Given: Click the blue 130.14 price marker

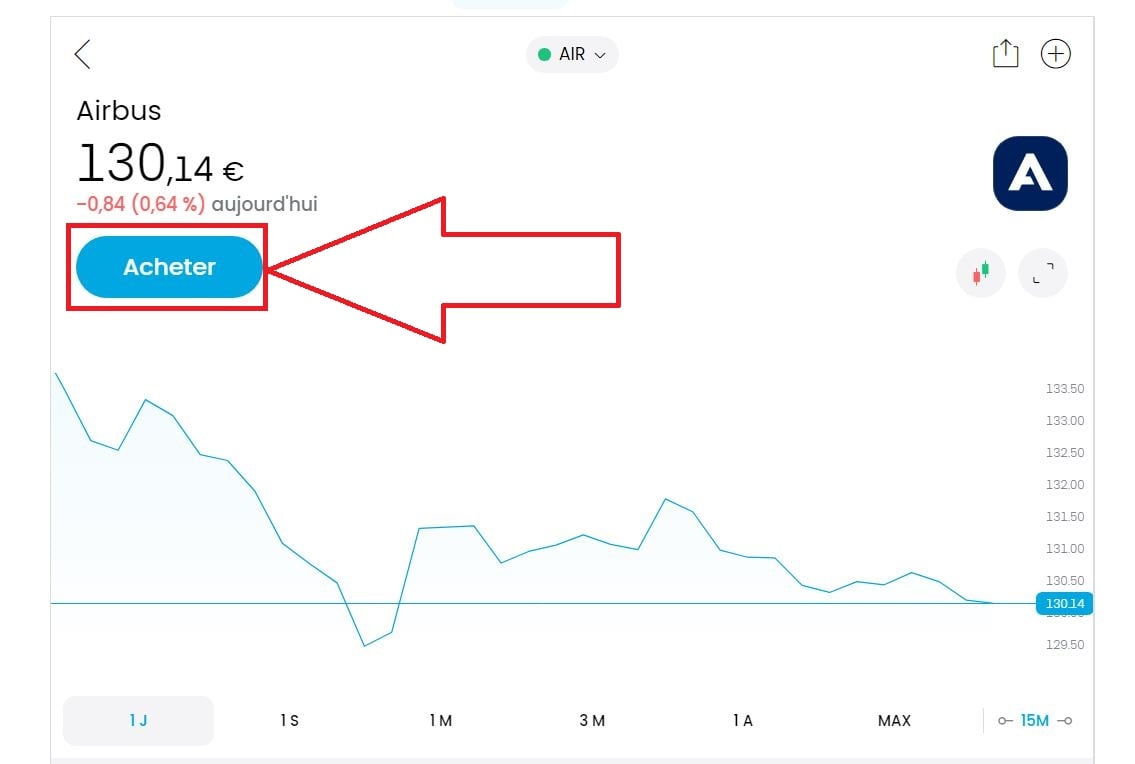Looking at the screenshot, I should [x=1065, y=604].
